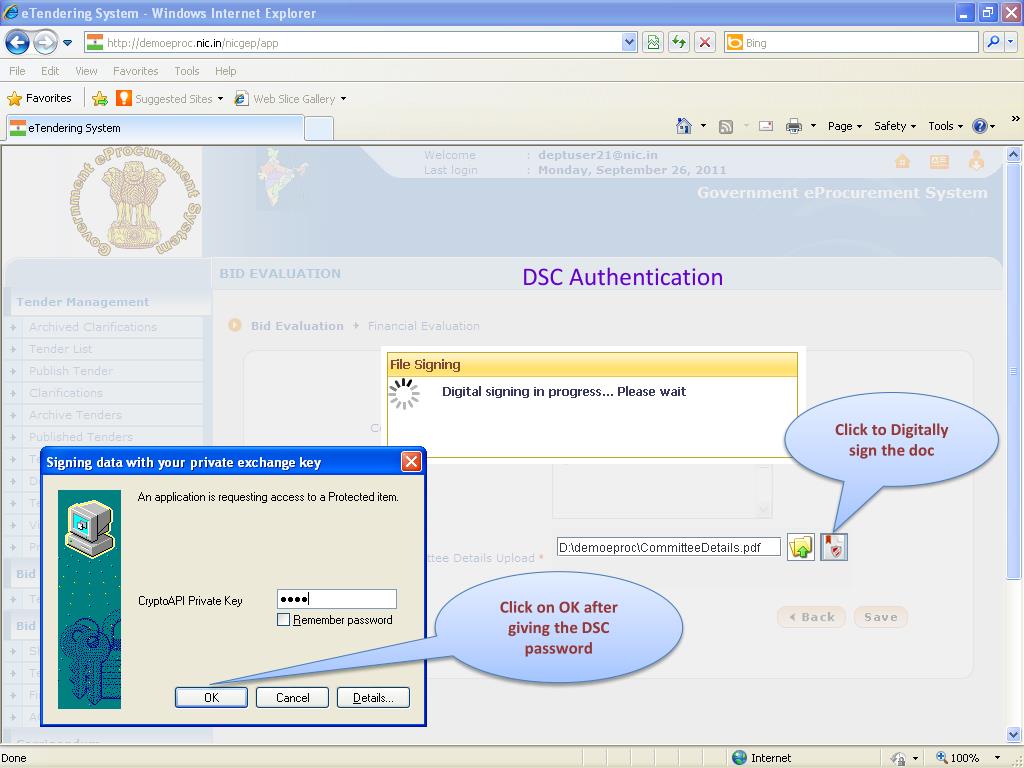Click the browse file folder icon
This screenshot has height=768, width=1024.
(801, 547)
